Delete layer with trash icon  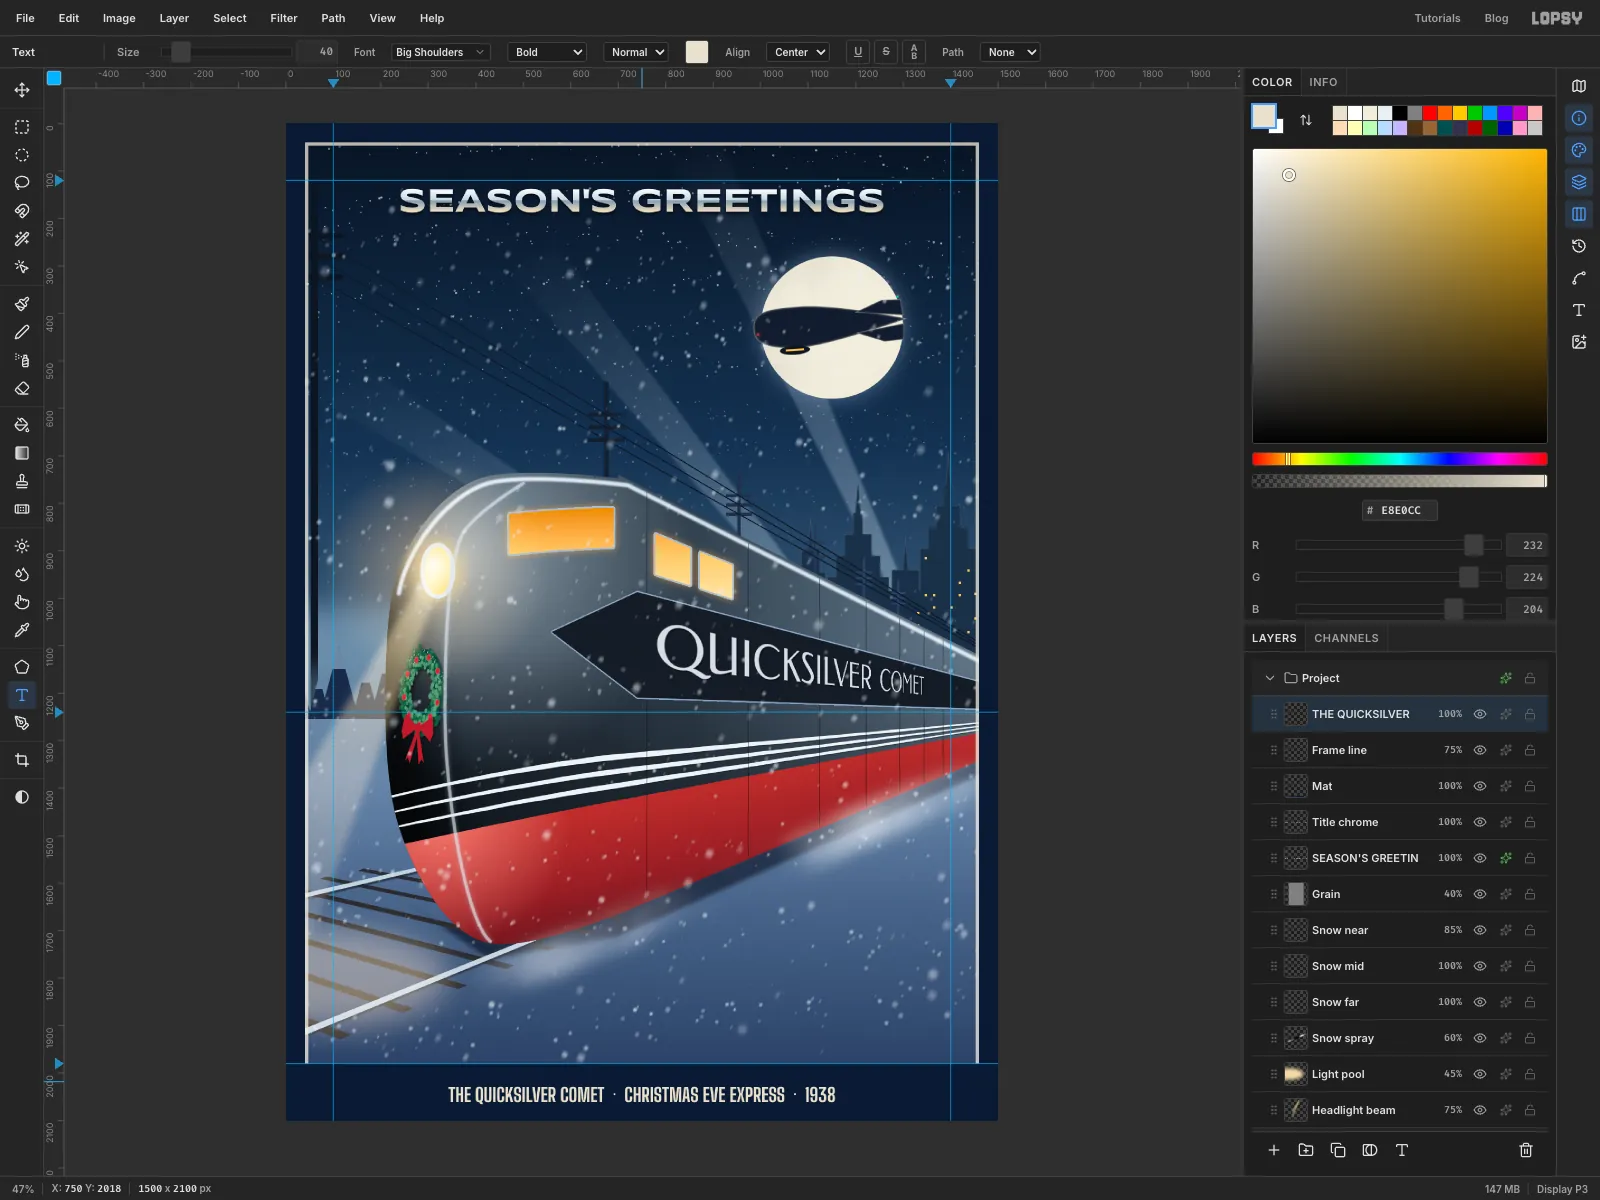click(1526, 1150)
